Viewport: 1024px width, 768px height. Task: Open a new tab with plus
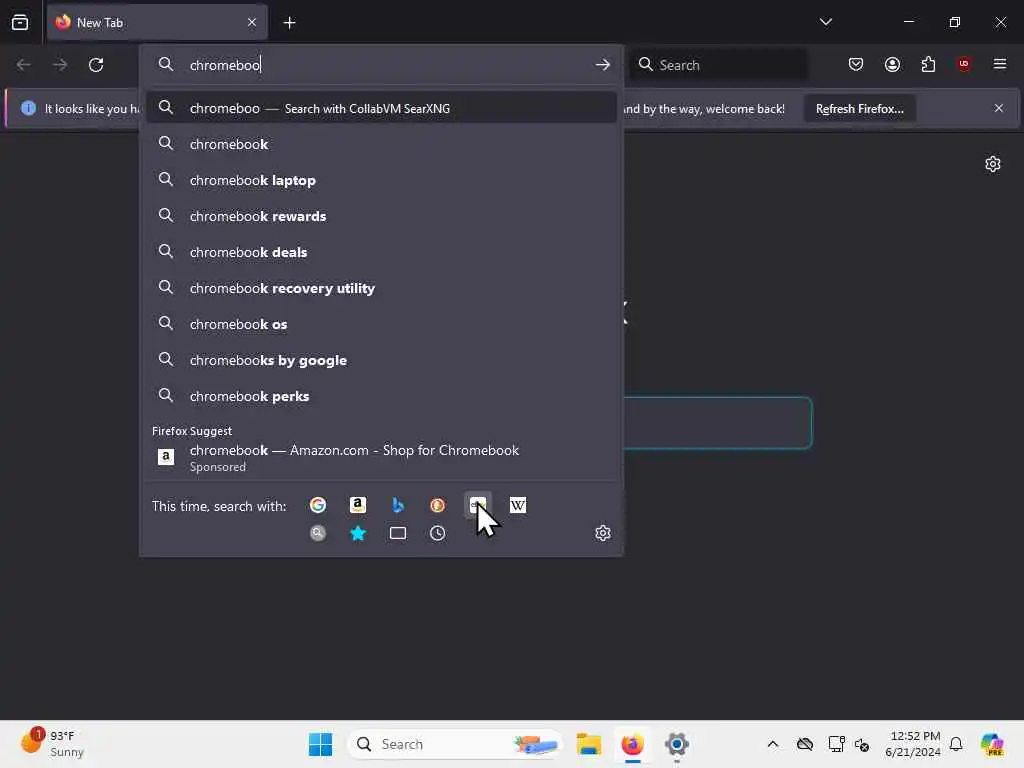(x=289, y=23)
